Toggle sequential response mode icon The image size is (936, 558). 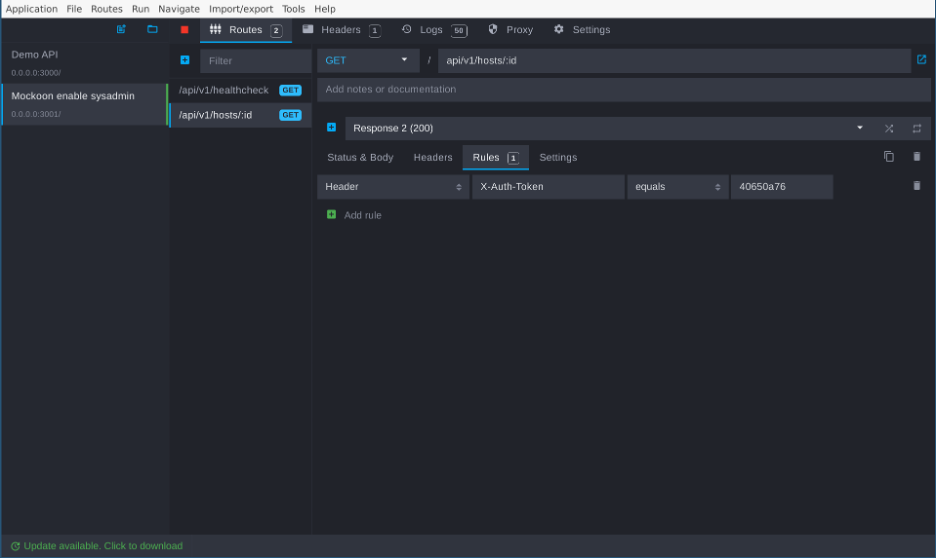click(x=916, y=128)
